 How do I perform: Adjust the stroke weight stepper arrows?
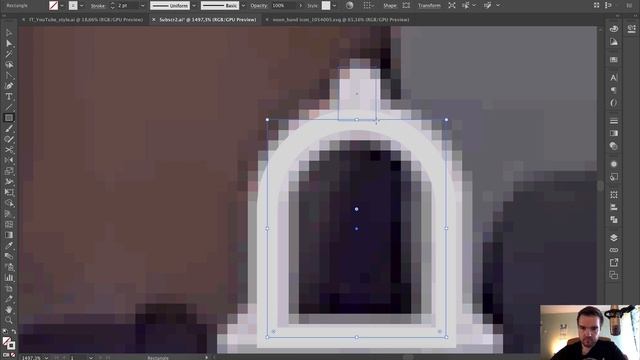[113, 6]
